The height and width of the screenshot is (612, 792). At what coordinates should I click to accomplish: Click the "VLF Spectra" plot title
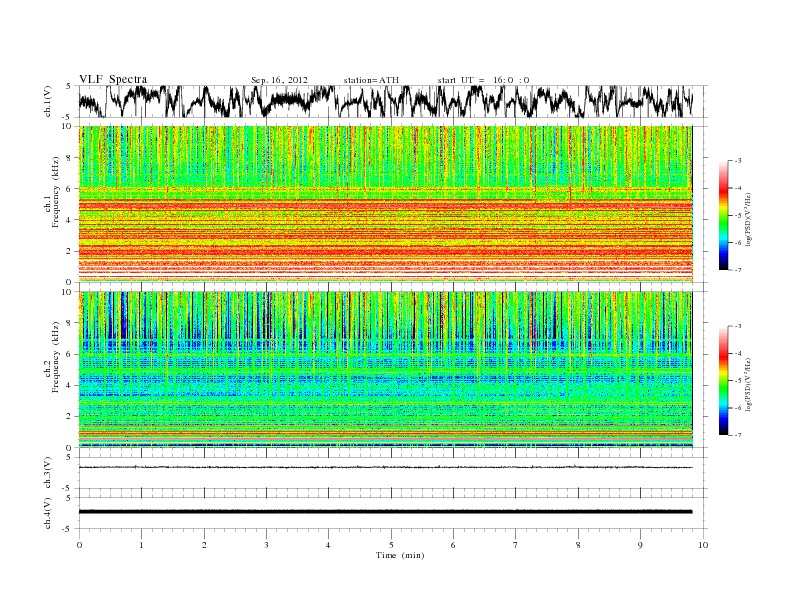click(113, 79)
